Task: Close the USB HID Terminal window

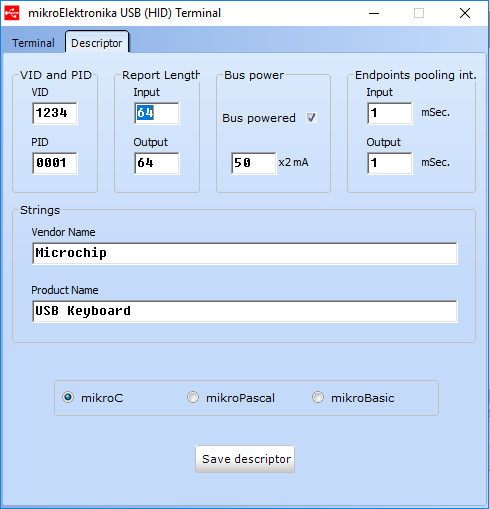Action: 465,13
